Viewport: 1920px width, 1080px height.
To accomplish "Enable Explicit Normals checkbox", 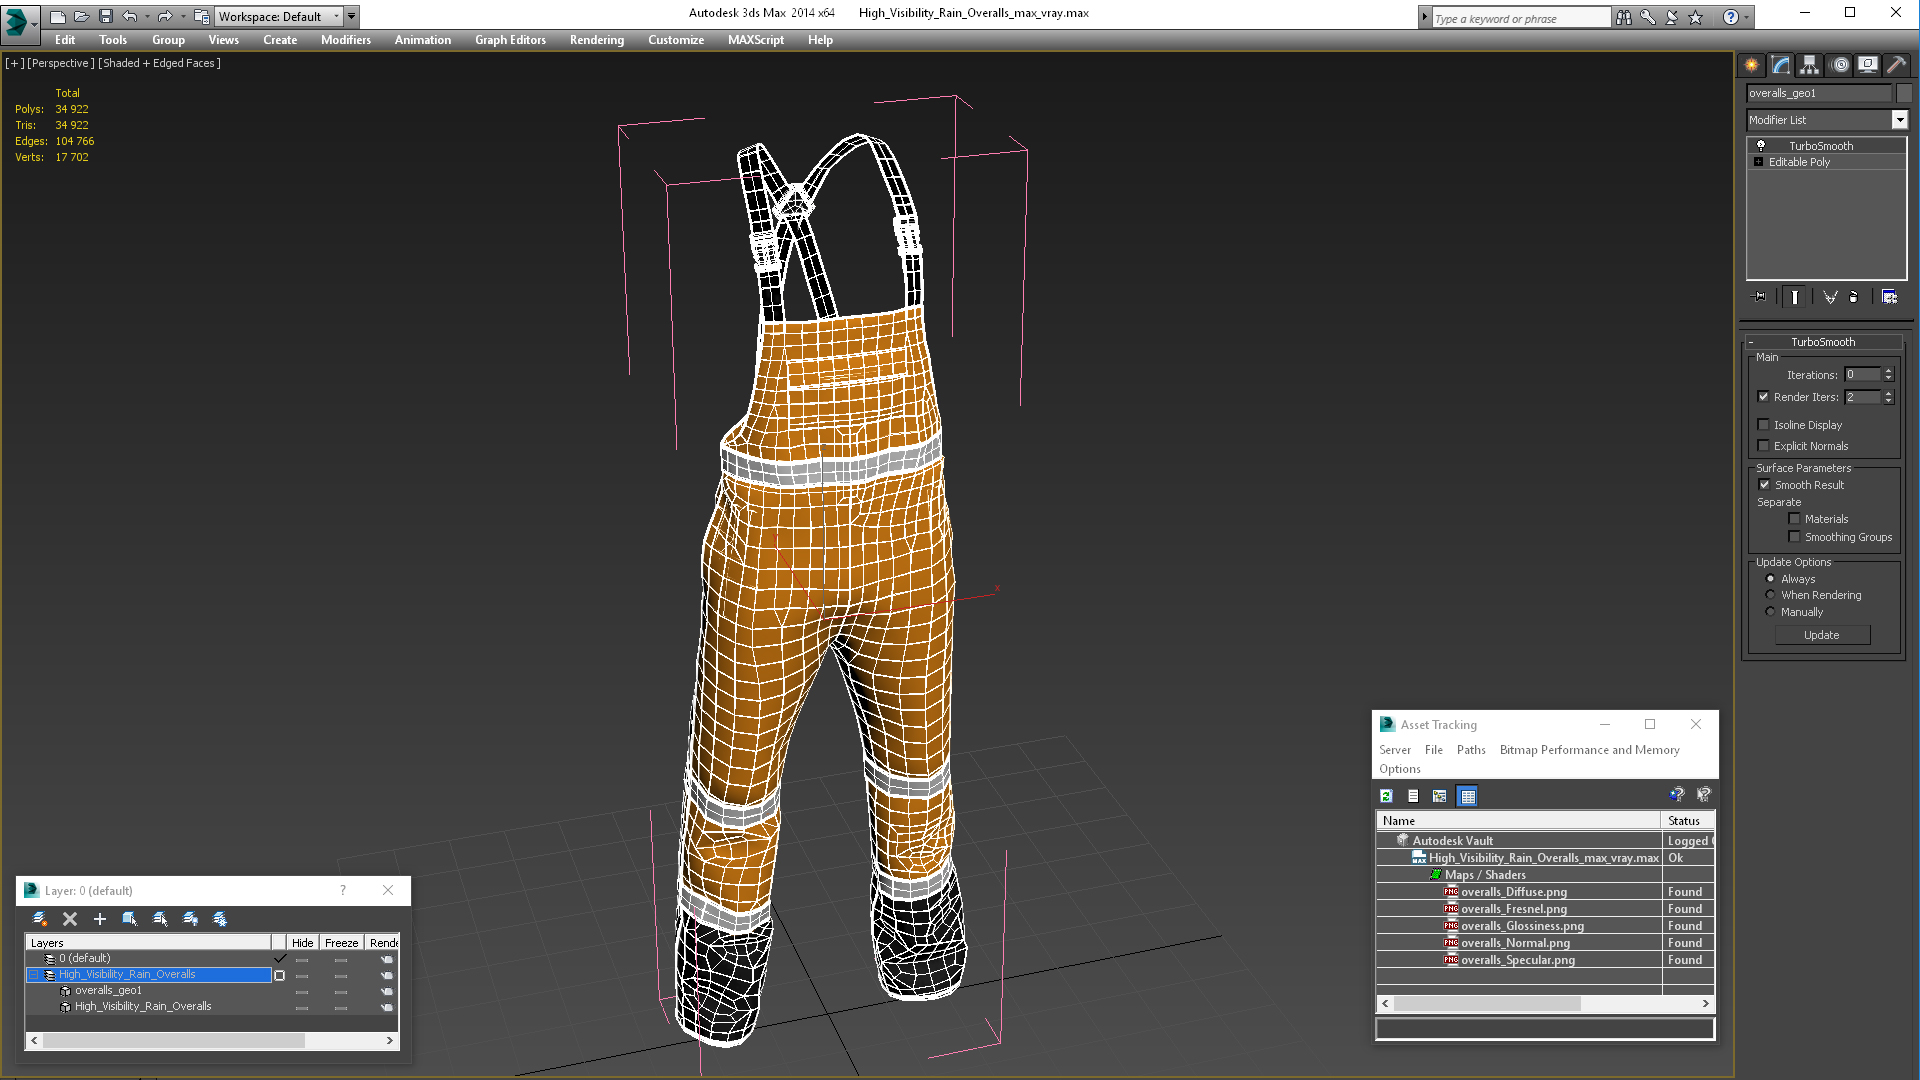I will [x=1764, y=446].
